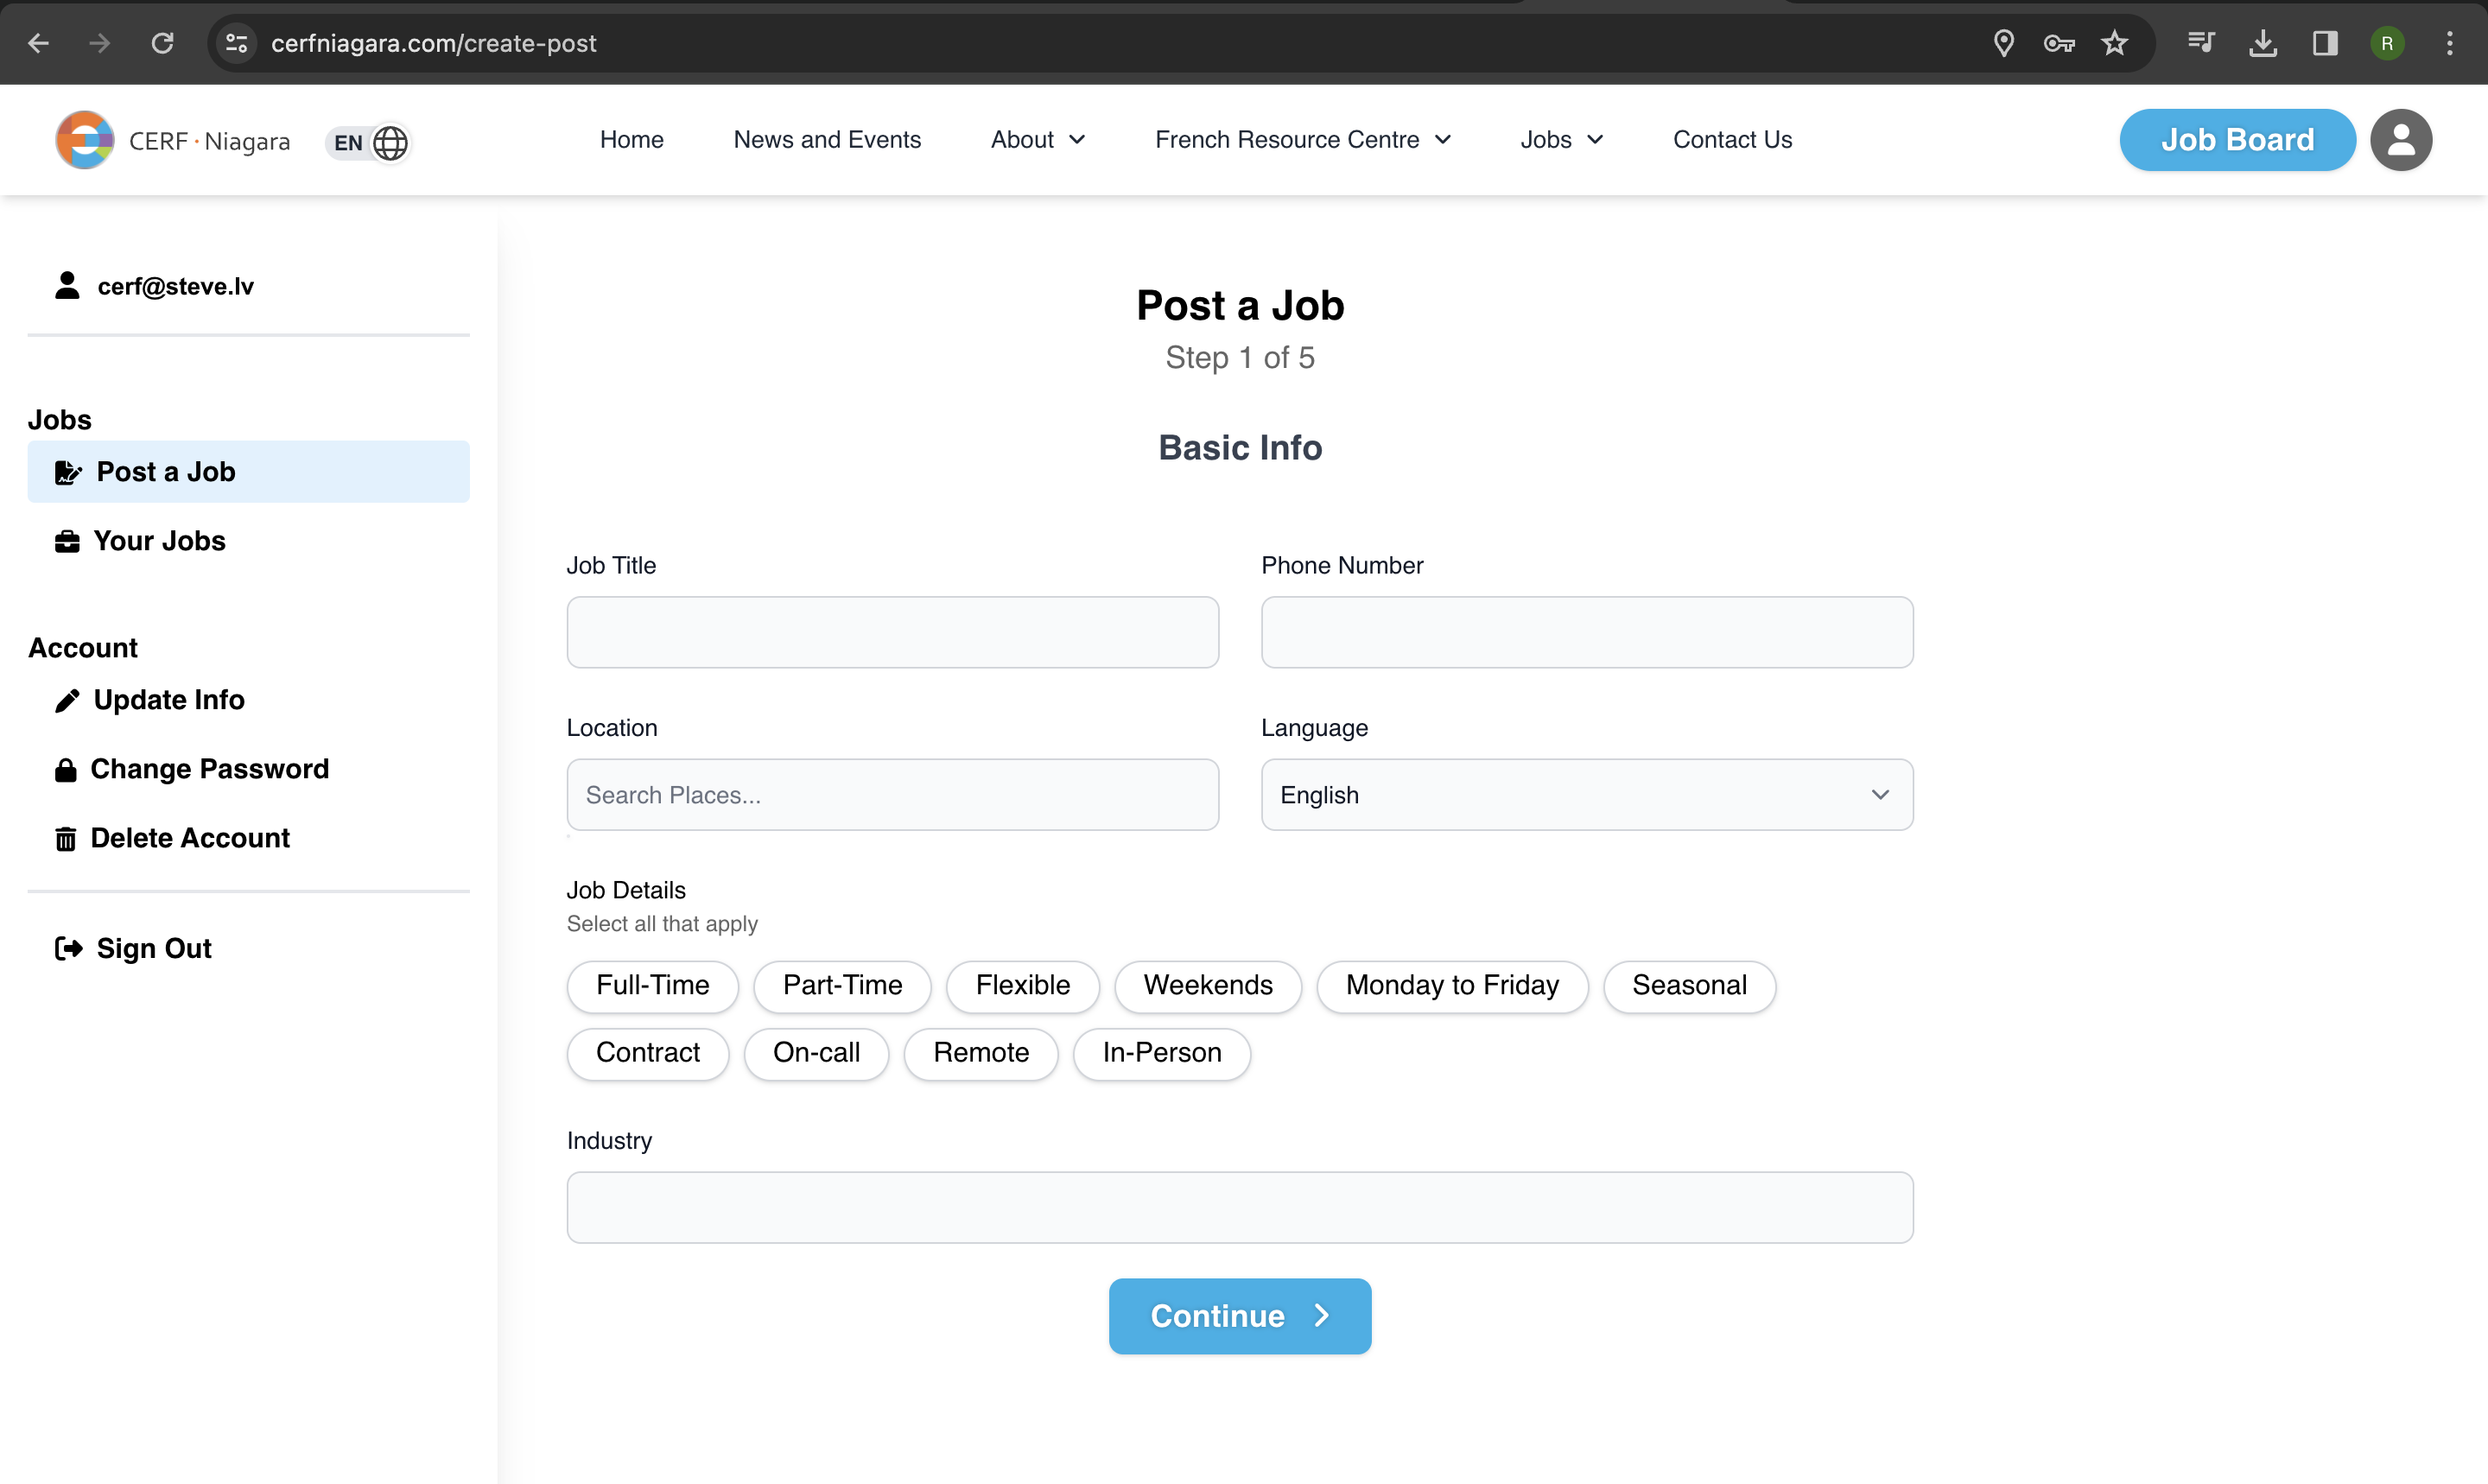The image size is (2488, 1484).
Task: Click Sign Out in sidebar
Action: 153,948
